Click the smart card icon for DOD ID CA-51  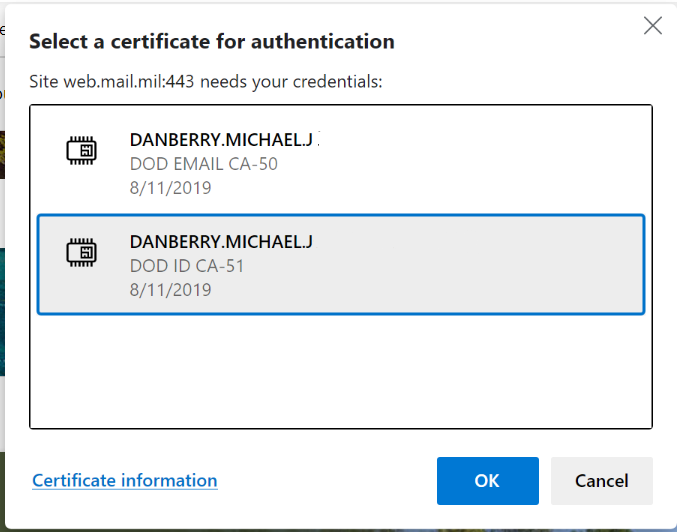(82, 254)
